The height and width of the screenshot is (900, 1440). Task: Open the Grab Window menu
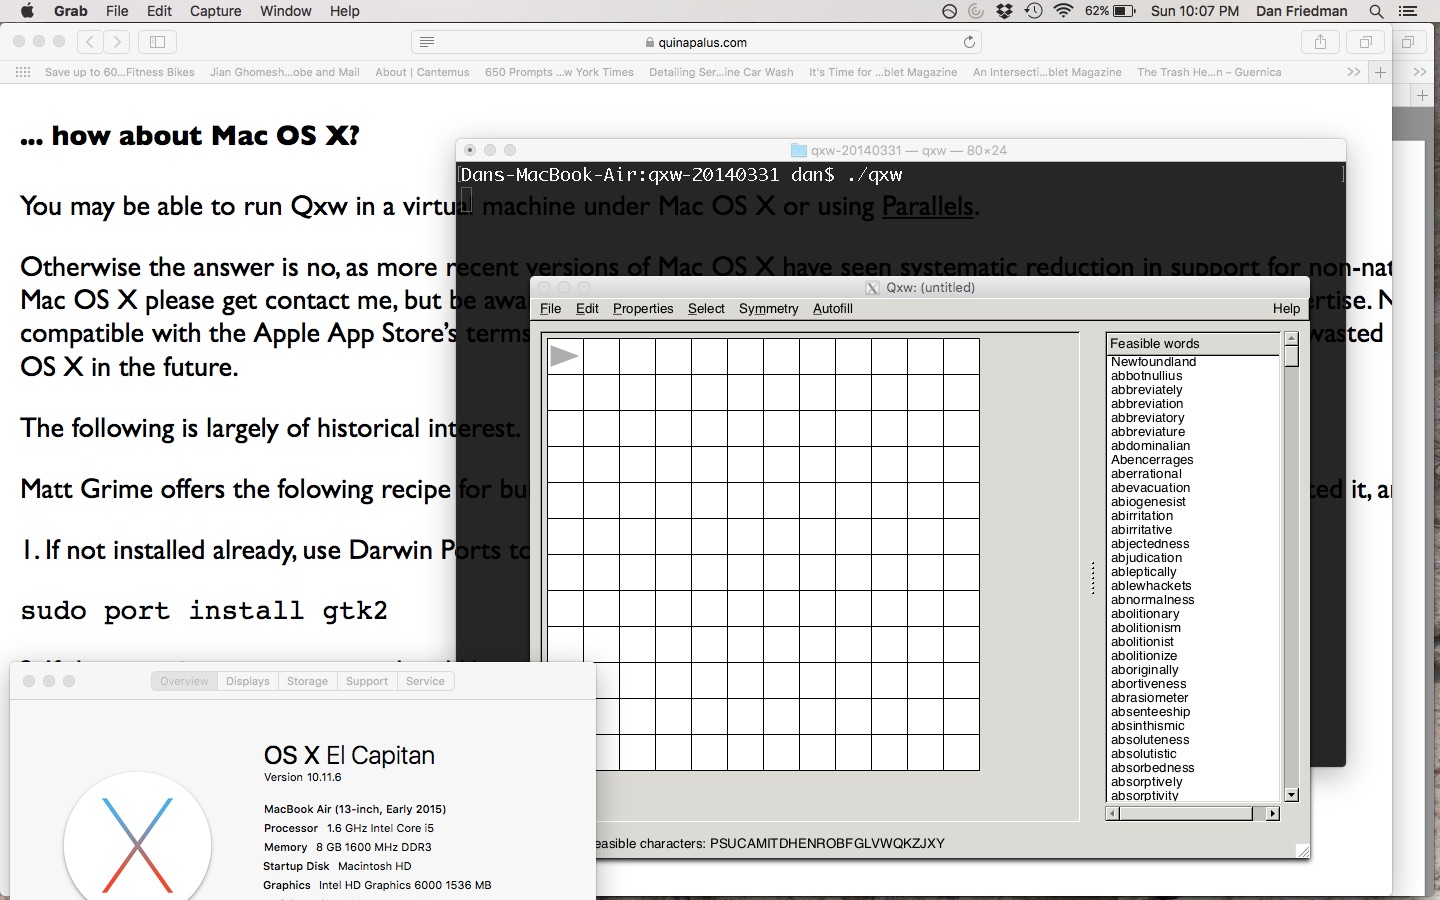click(x=286, y=11)
